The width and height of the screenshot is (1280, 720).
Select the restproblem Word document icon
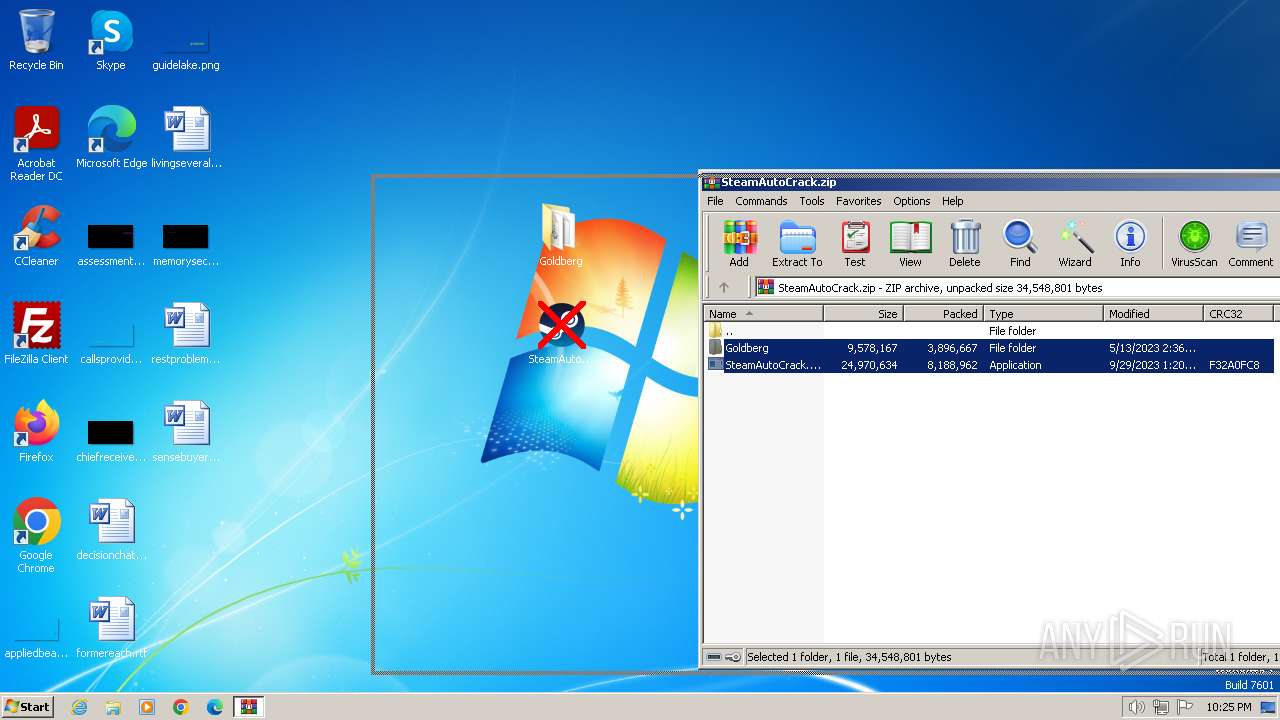pyautogui.click(x=186, y=334)
